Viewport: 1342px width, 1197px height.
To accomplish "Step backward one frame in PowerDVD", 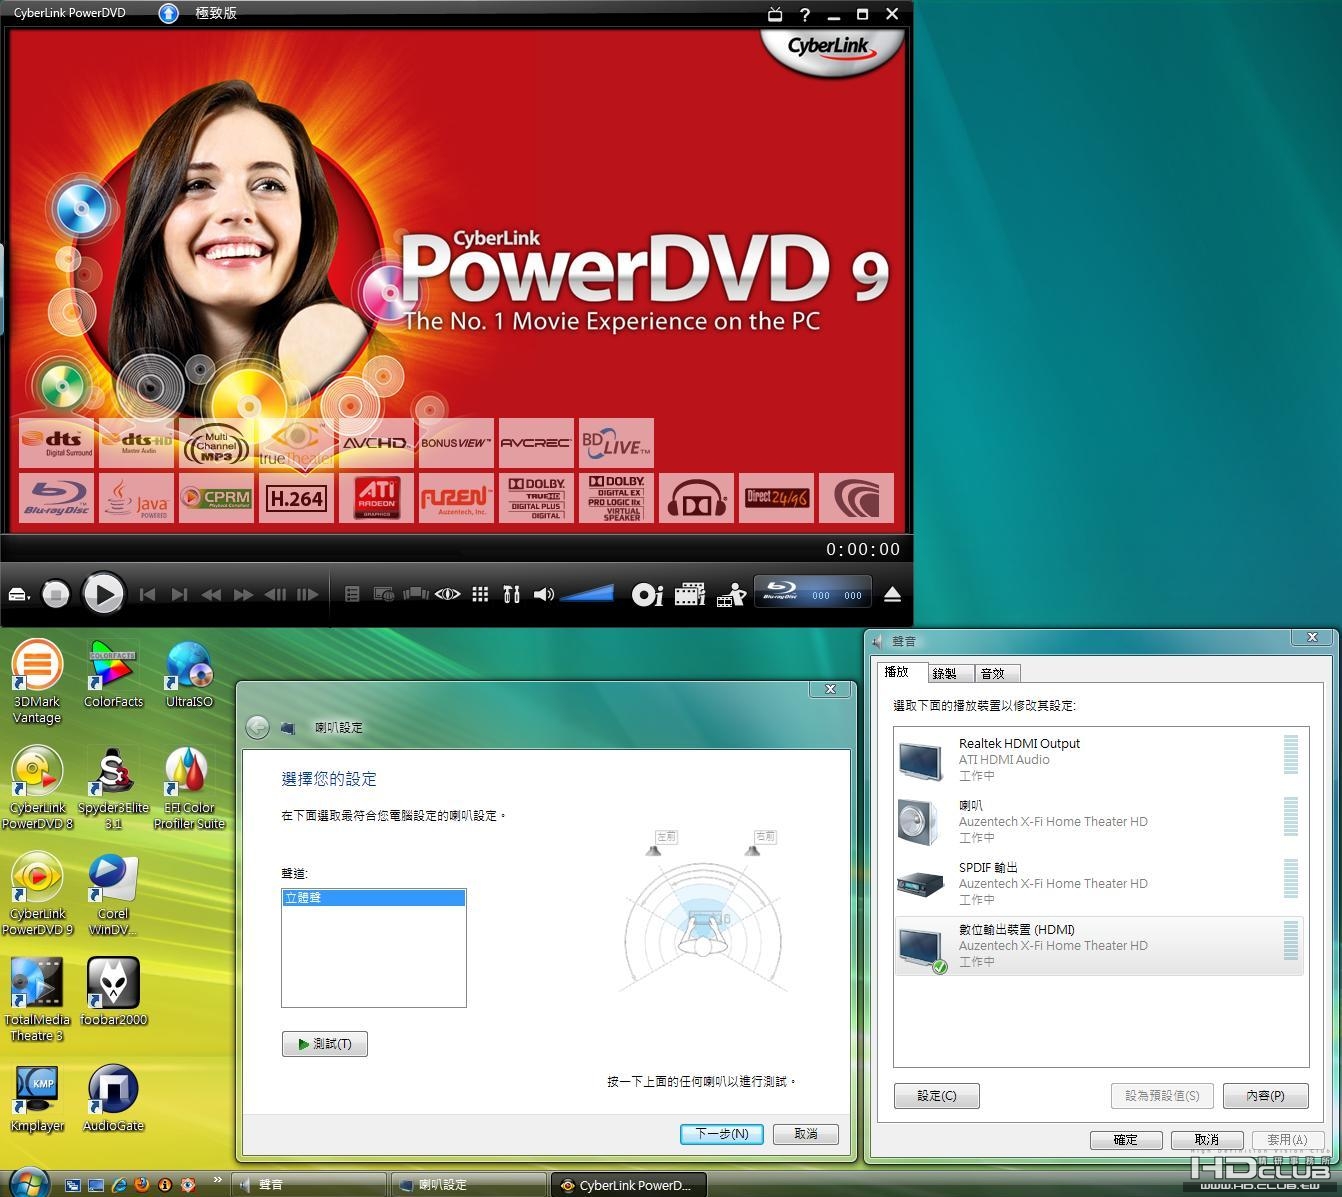I will click(x=275, y=595).
